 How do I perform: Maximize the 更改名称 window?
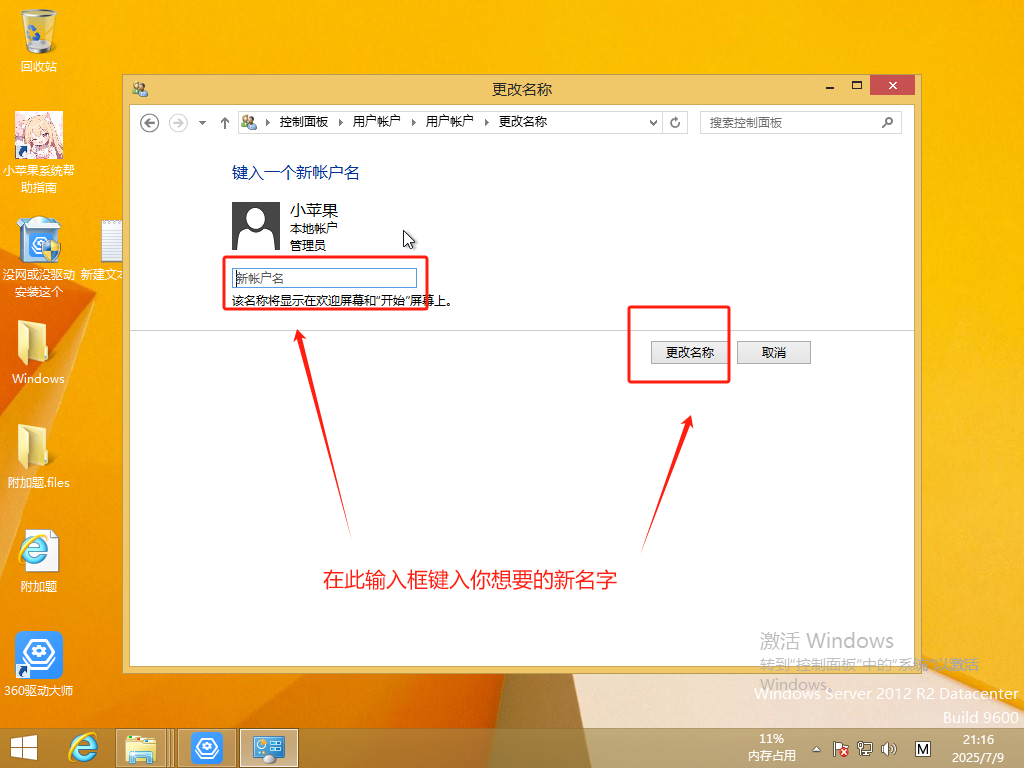tap(857, 86)
